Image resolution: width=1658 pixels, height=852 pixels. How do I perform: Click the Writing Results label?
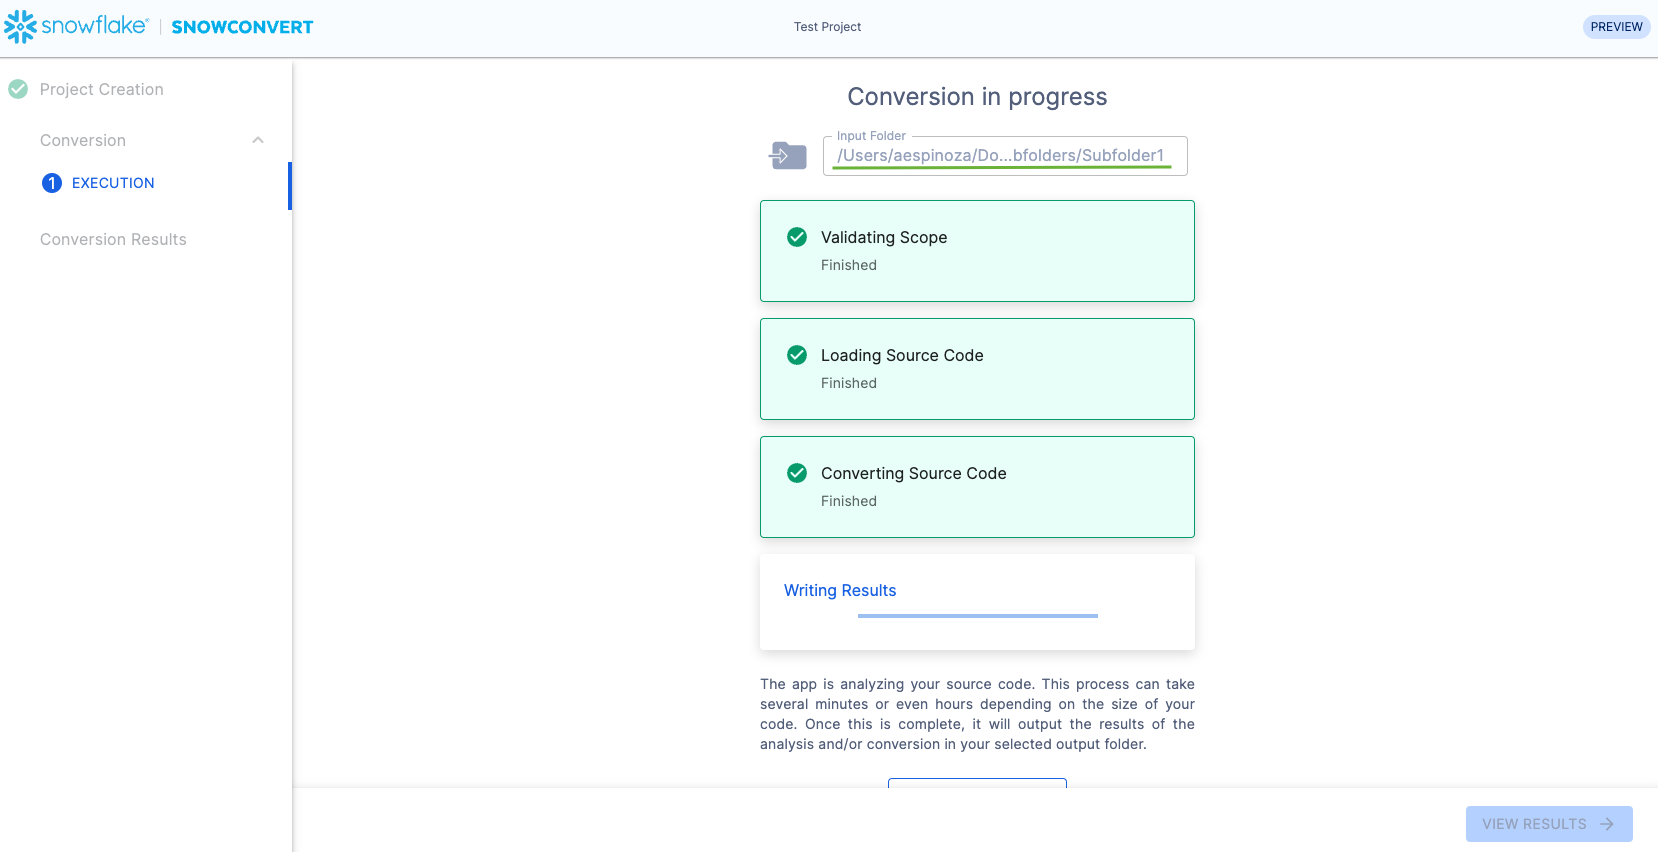[x=840, y=590]
